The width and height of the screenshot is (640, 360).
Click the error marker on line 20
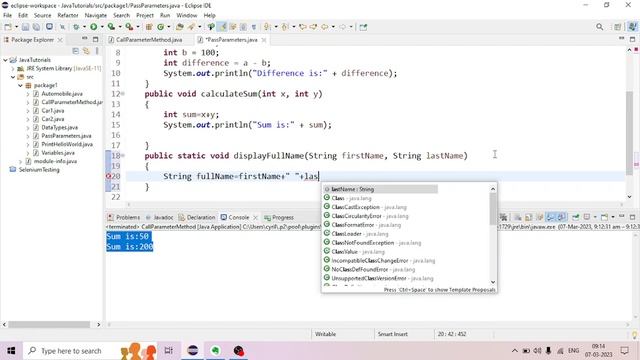(x=109, y=176)
